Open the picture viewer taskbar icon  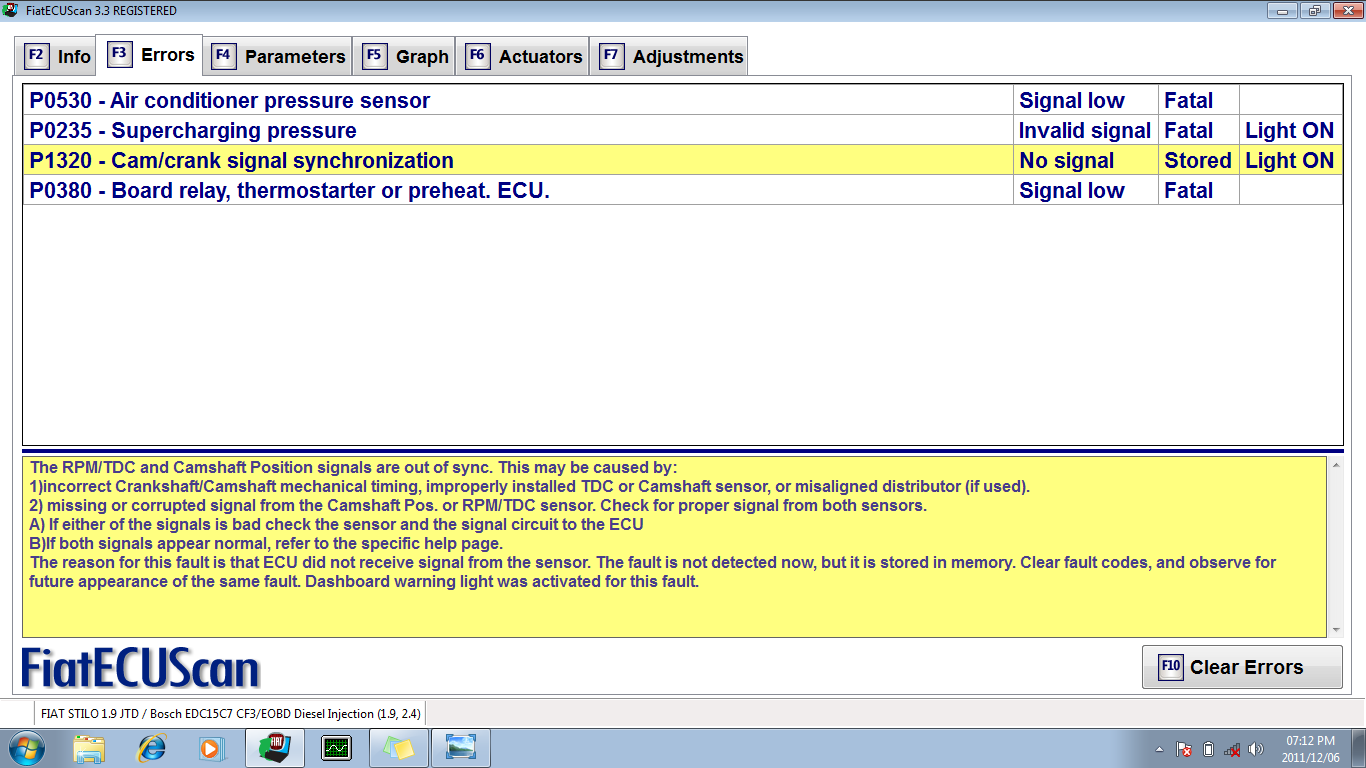coord(460,748)
